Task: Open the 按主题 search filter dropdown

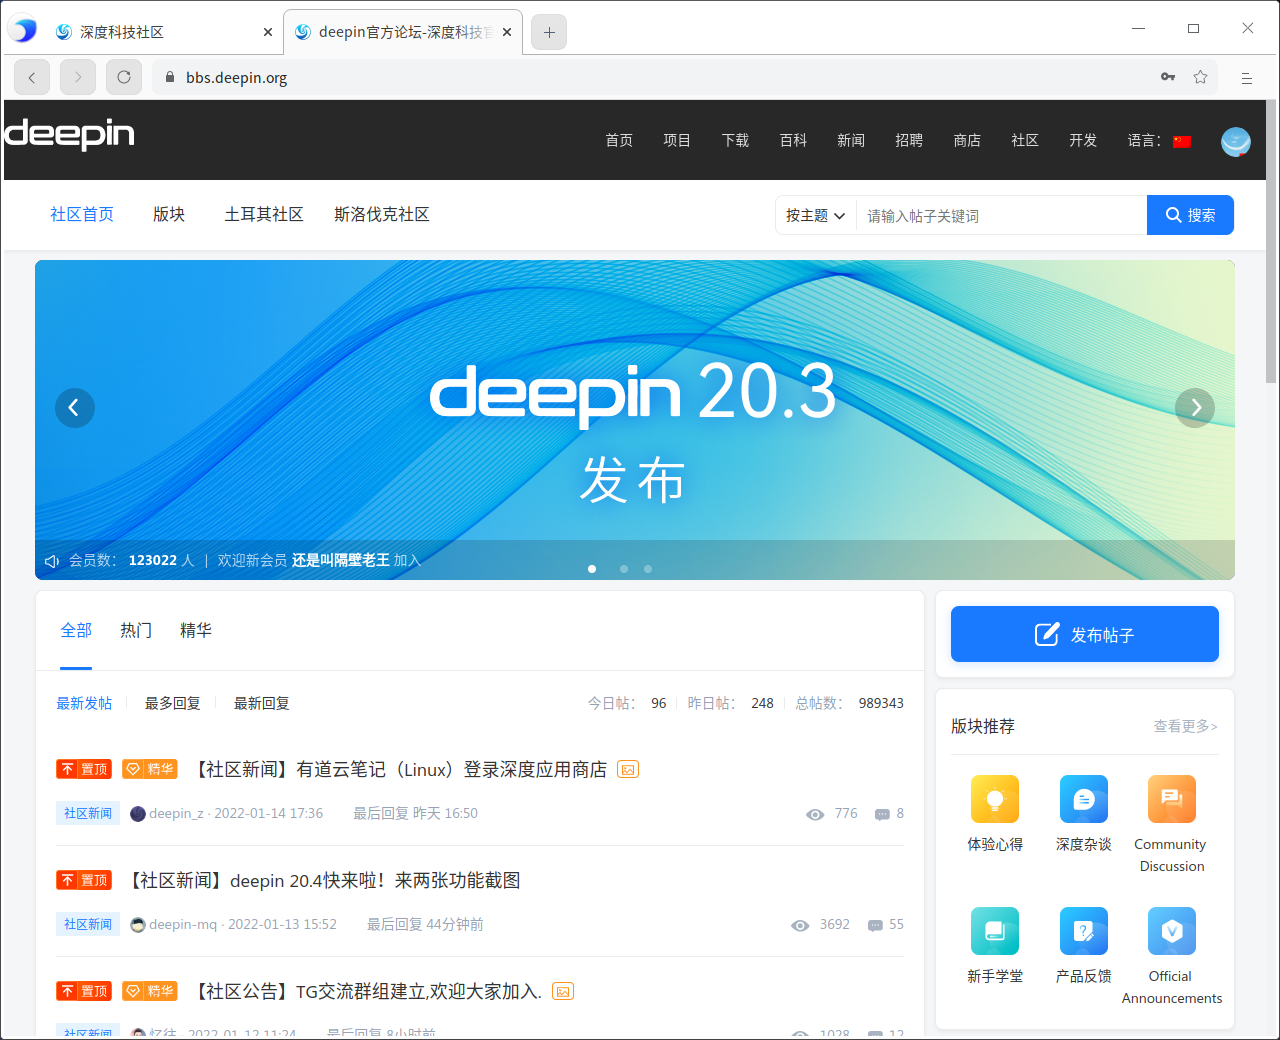Action: click(815, 215)
